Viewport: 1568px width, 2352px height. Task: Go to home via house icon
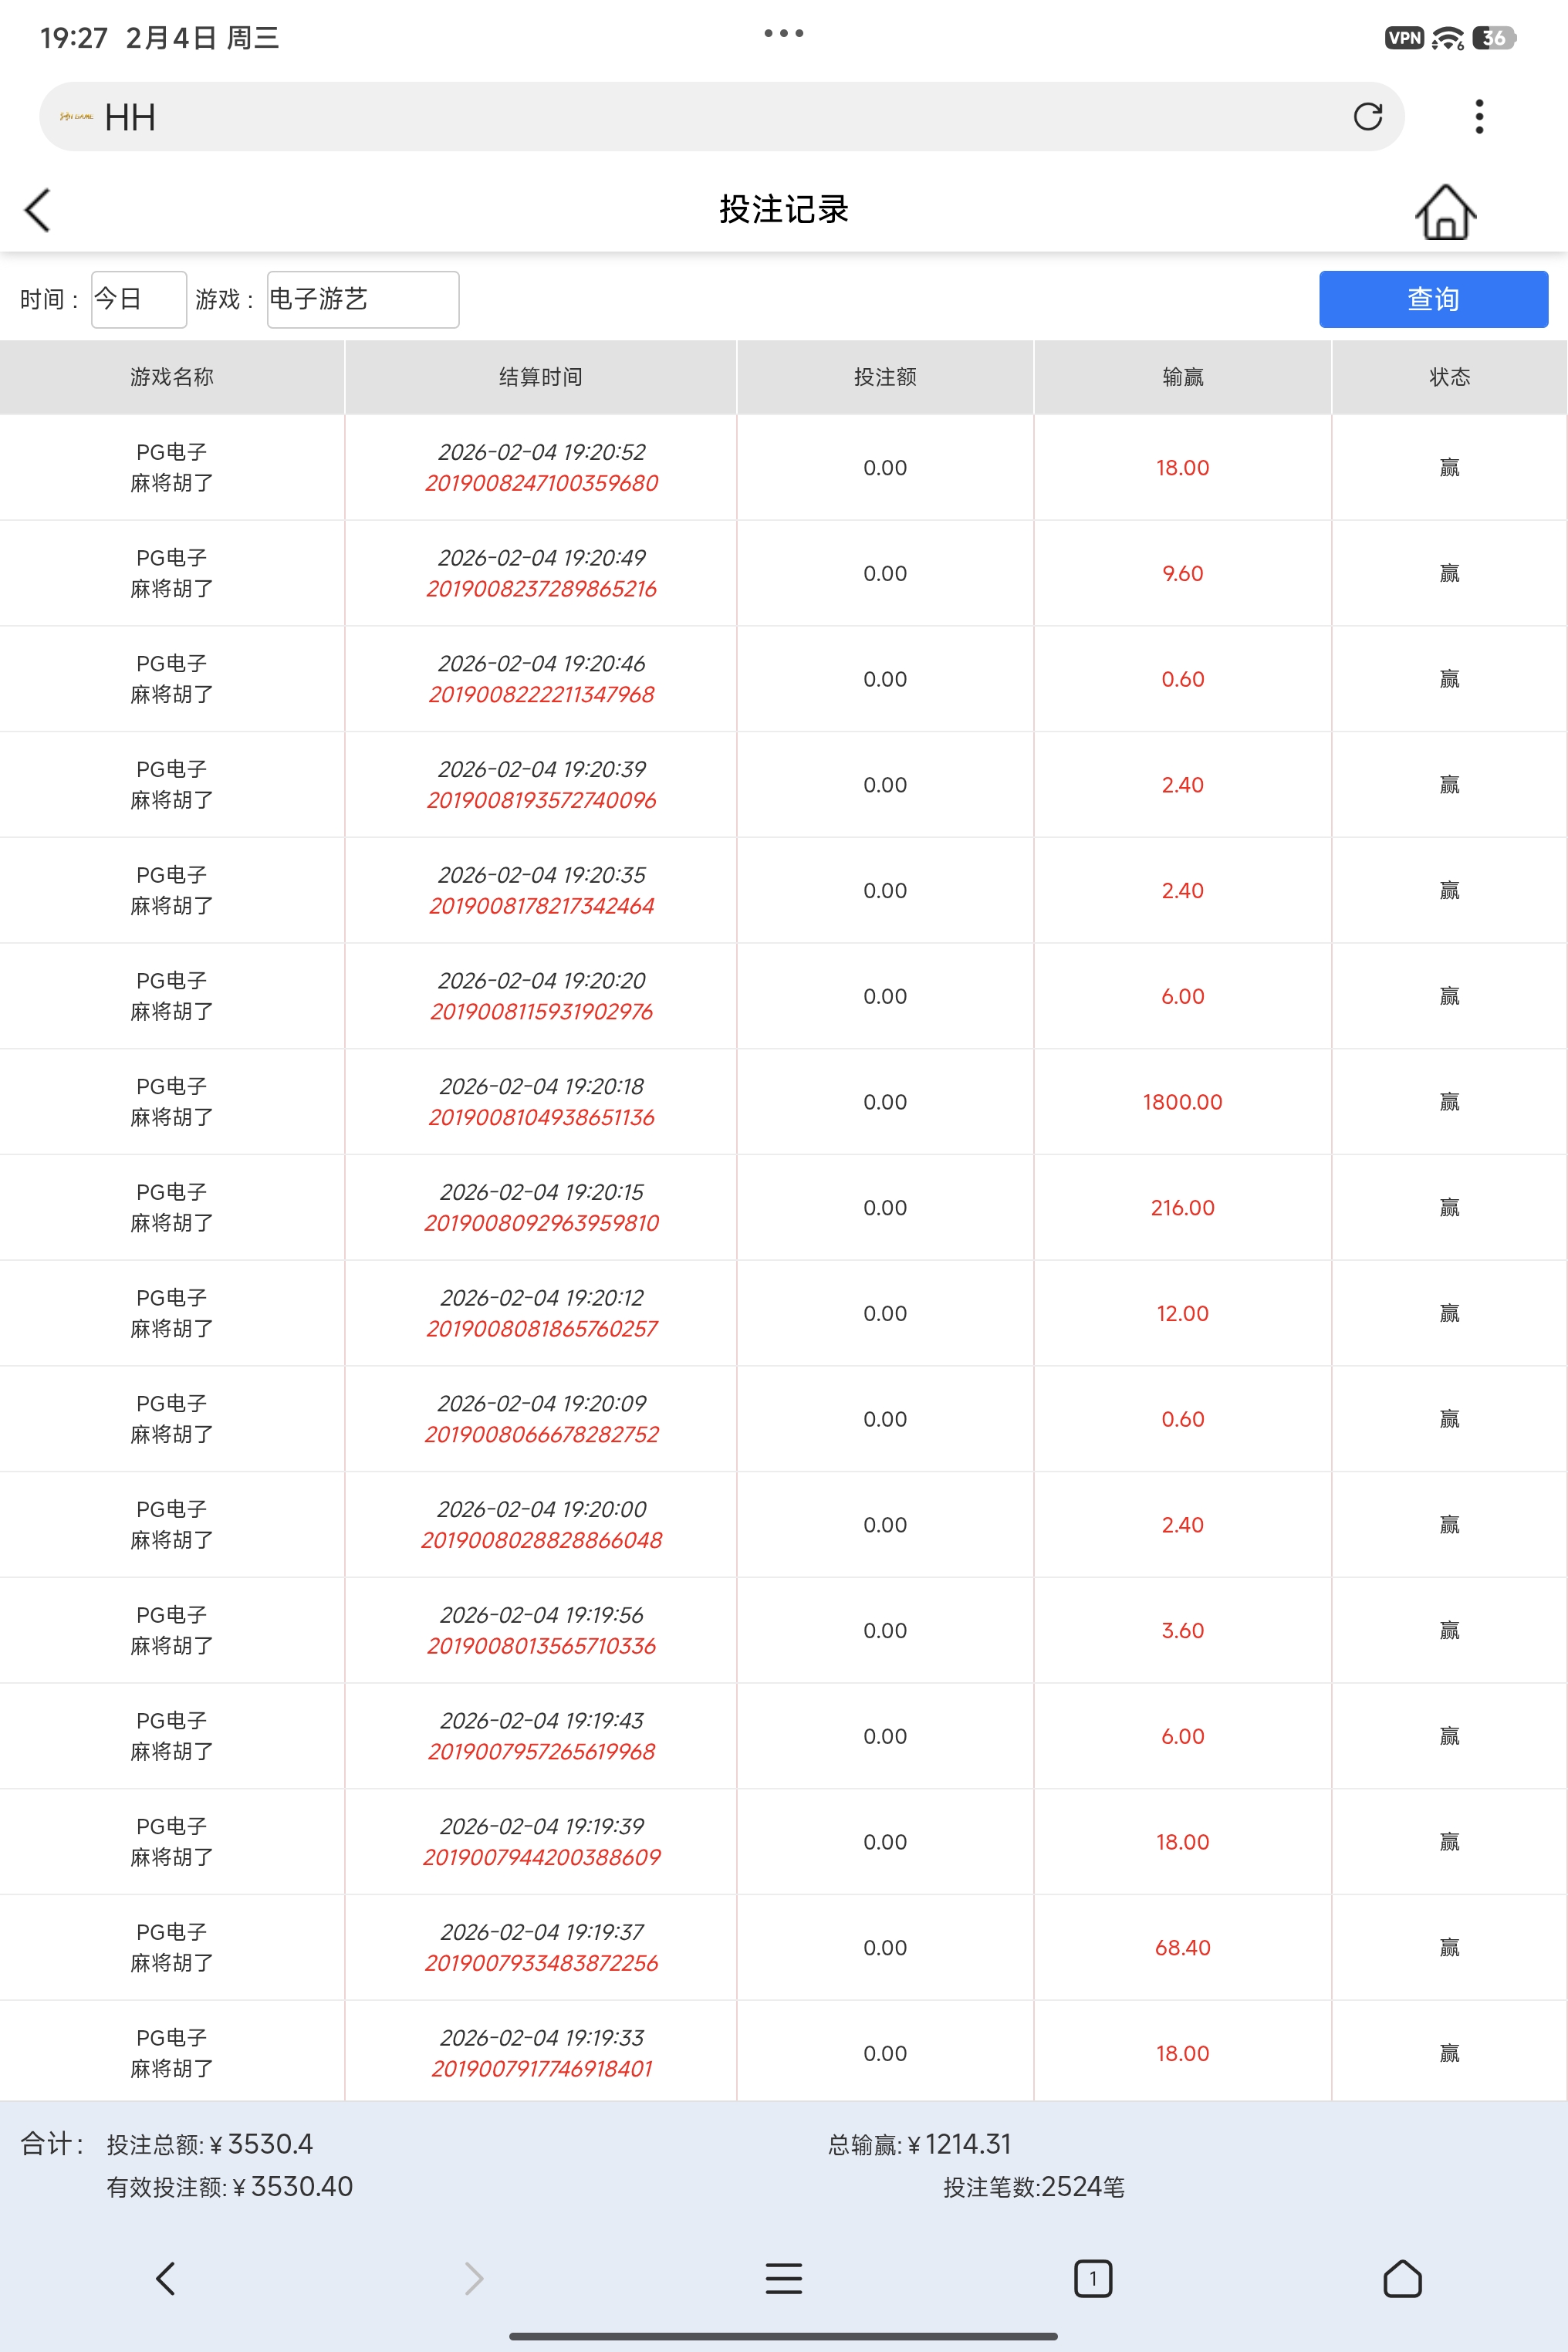(x=1444, y=212)
